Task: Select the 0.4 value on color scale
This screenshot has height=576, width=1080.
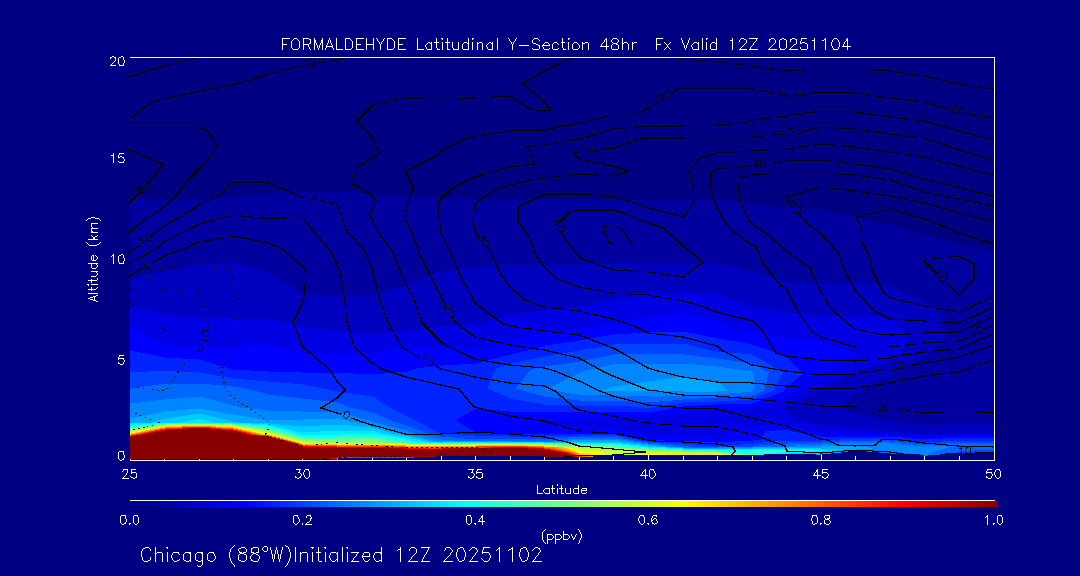Action: click(x=475, y=520)
